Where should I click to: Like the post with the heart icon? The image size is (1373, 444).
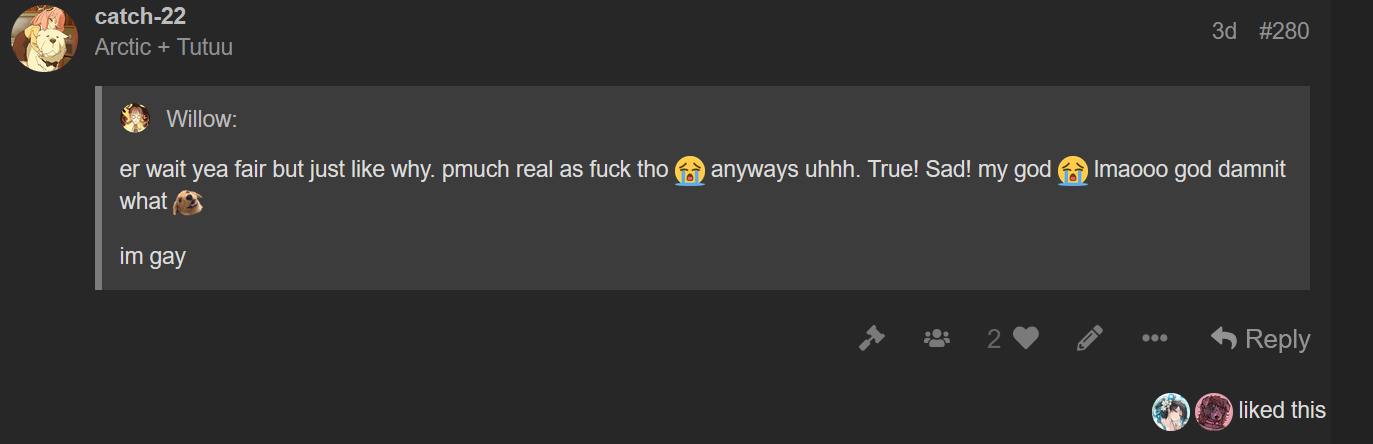point(1026,339)
